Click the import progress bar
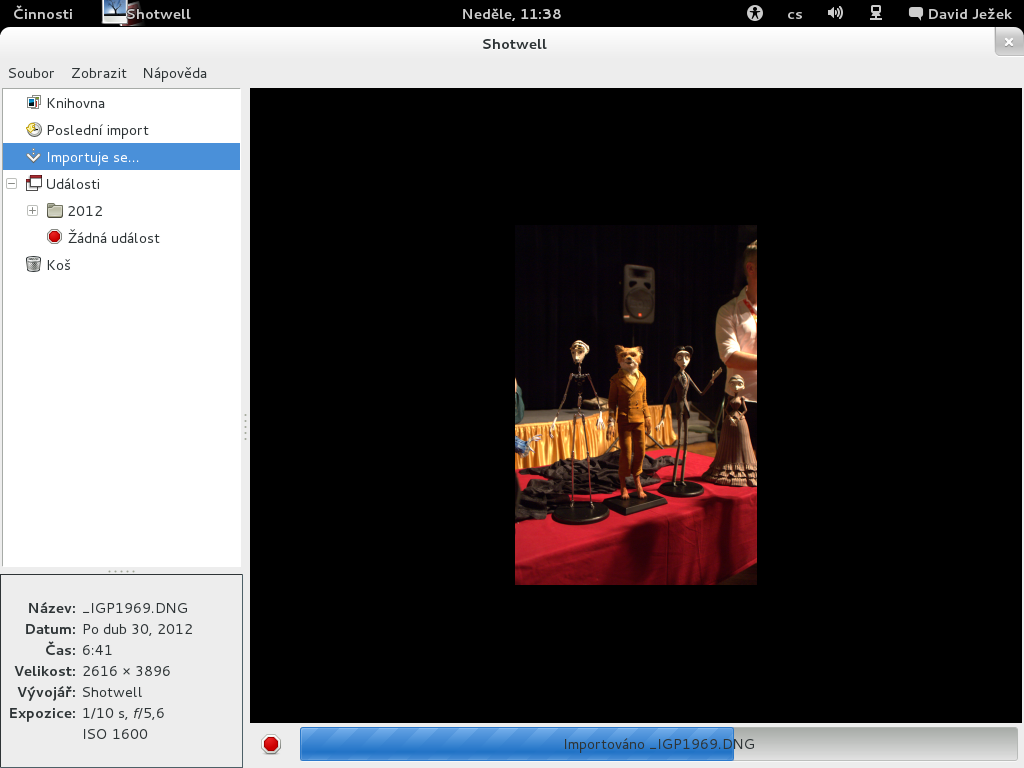Screen dimensions: 1024x768 pyautogui.click(x=658, y=744)
